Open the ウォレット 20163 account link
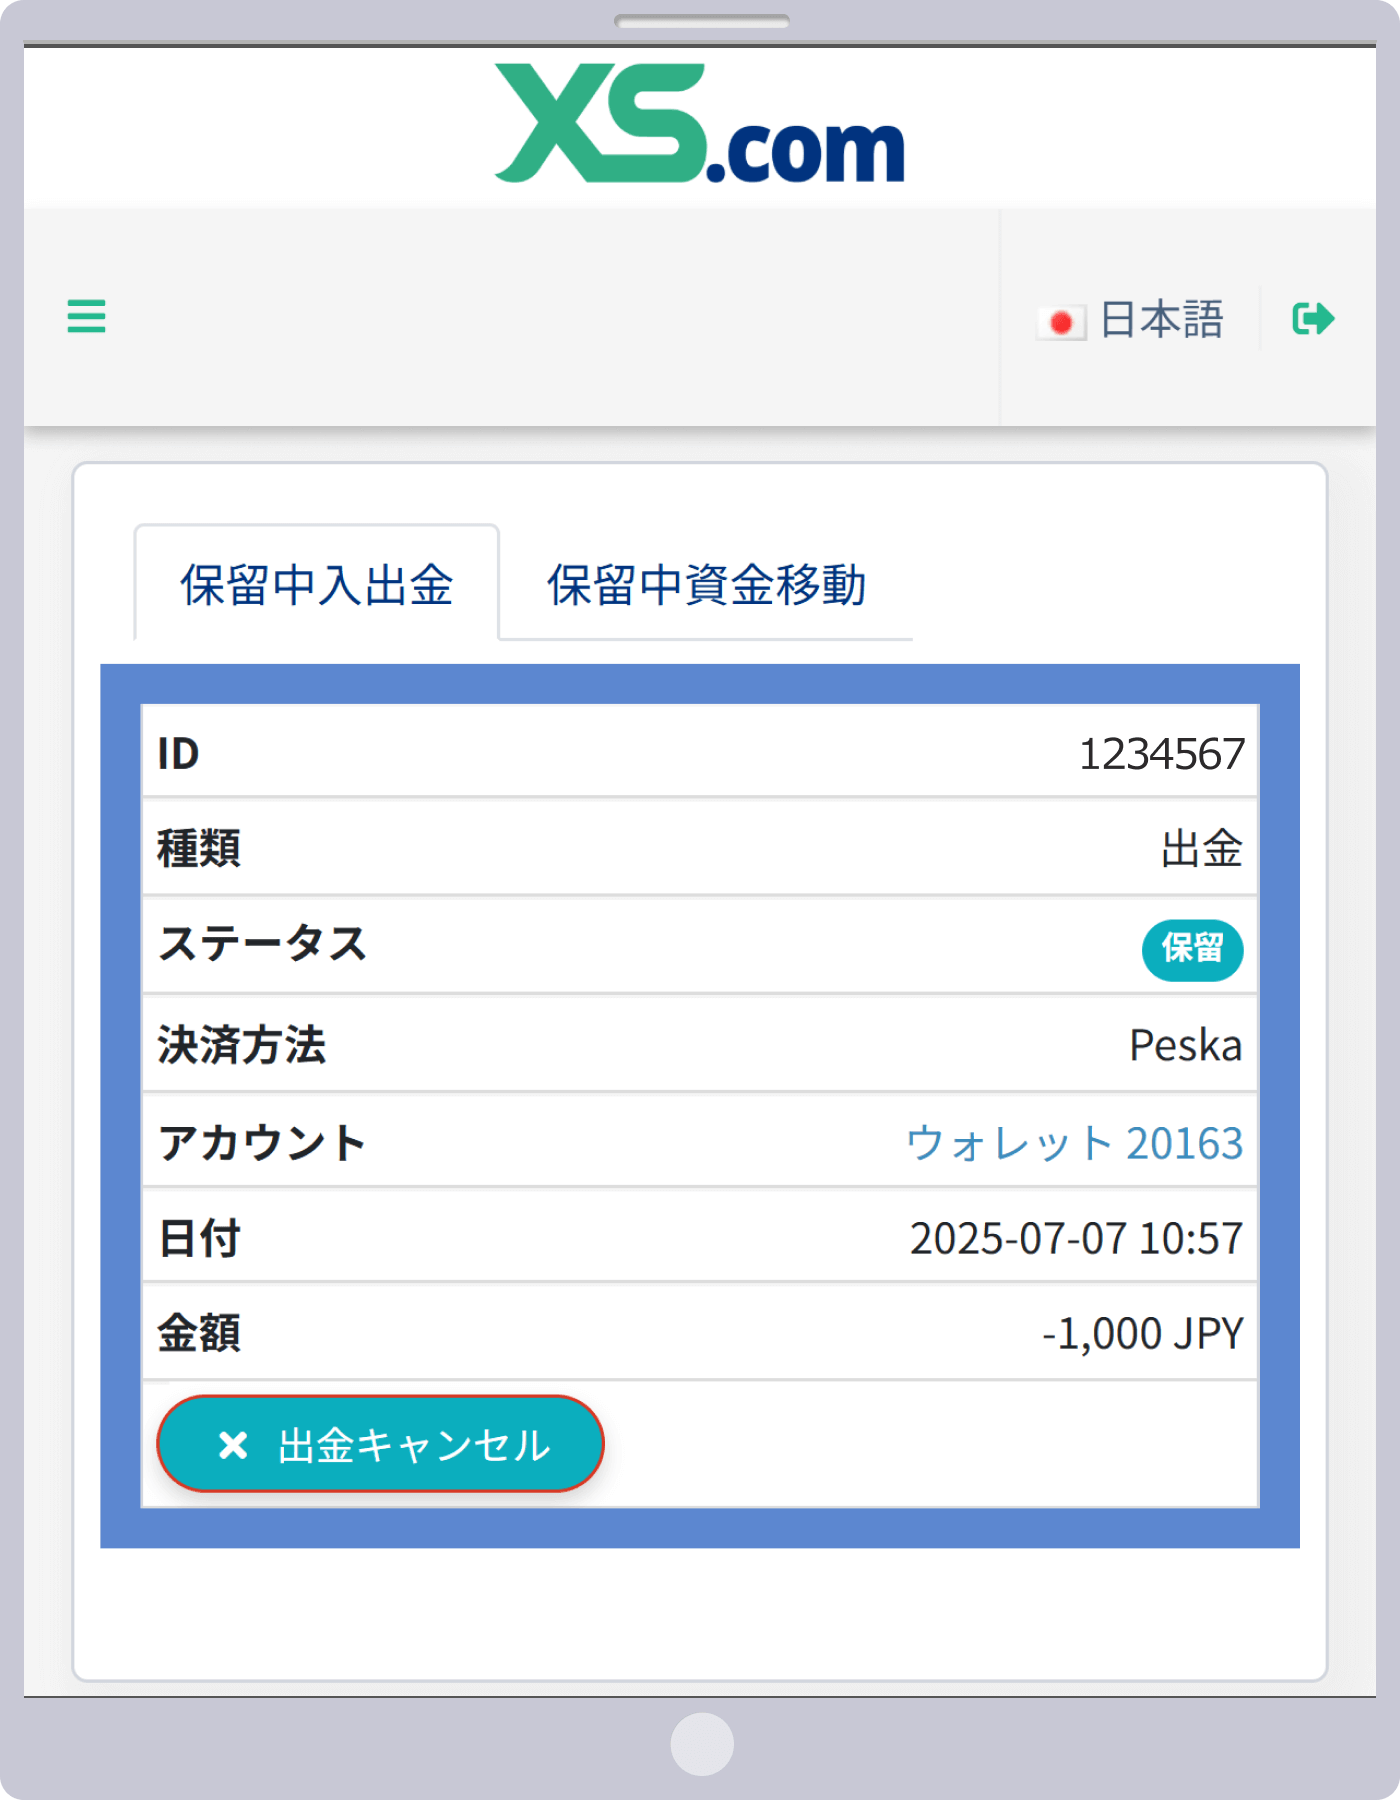This screenshot has width=1400, height=1800. coord(1074,1142)
